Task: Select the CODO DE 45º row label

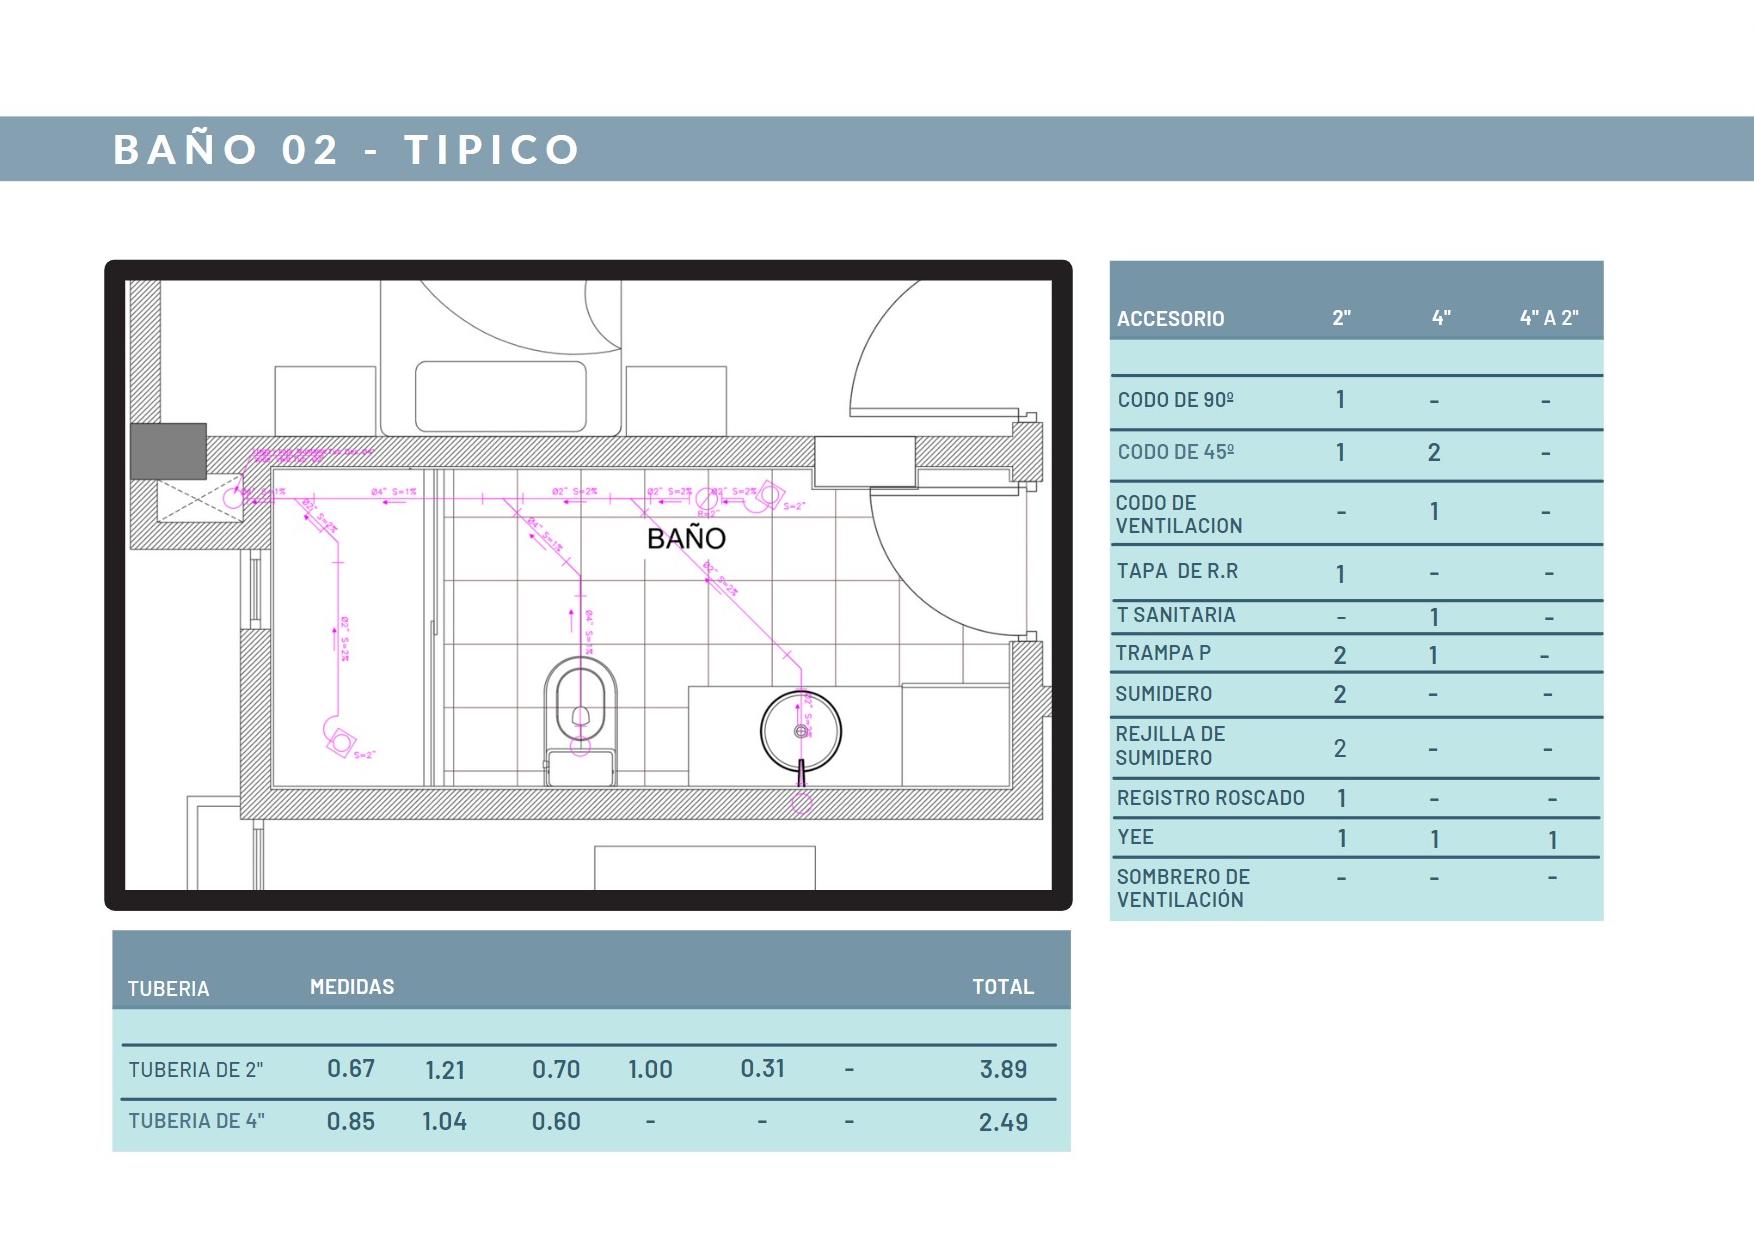Action: 1176,452
